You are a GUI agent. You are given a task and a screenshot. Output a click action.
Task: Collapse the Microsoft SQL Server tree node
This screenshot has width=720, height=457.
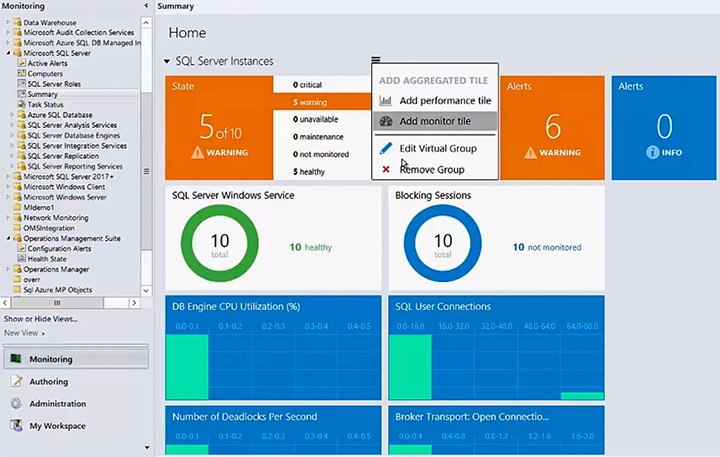pyautogui.click(x=8, y=53)
